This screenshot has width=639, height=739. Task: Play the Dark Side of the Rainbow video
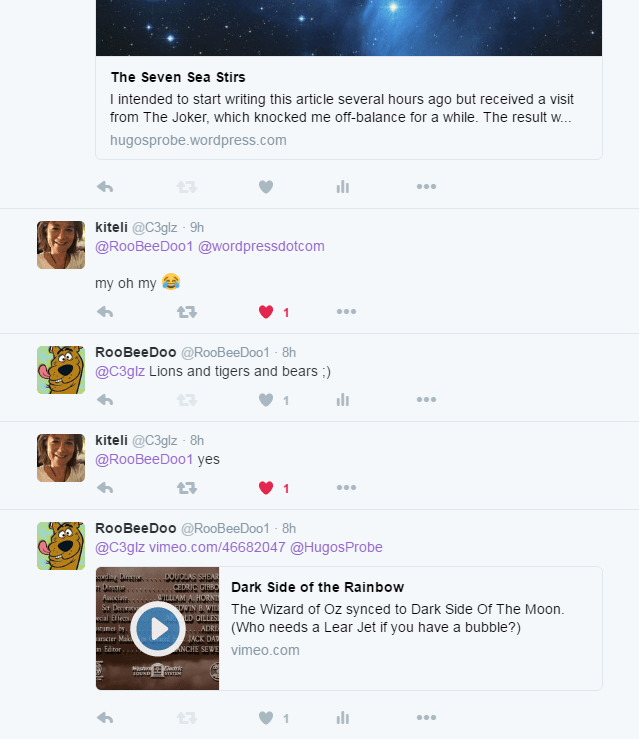[158, 628]
